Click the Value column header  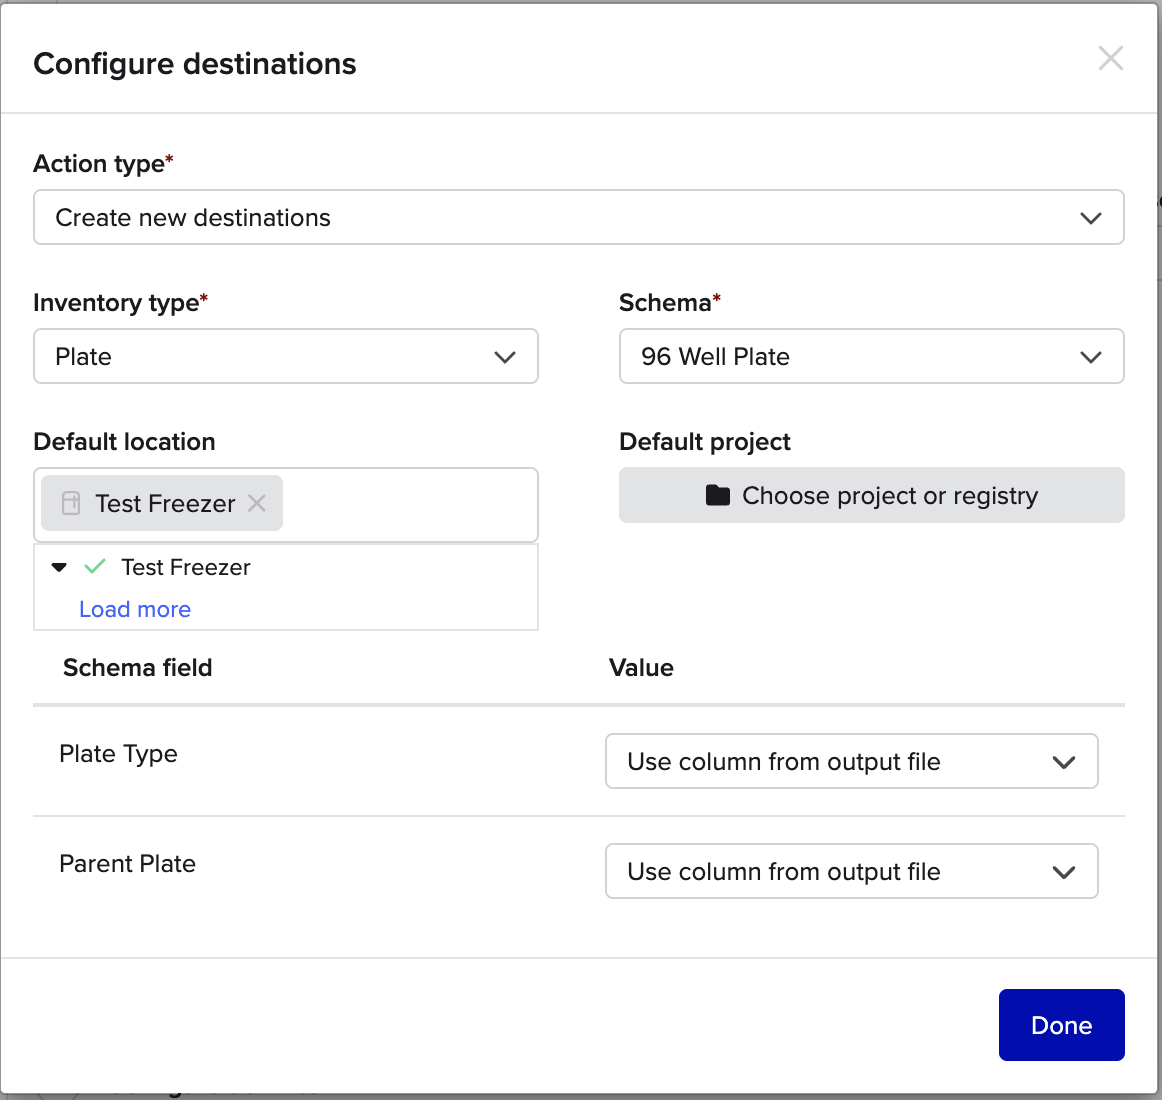click(x=641, y=668)
